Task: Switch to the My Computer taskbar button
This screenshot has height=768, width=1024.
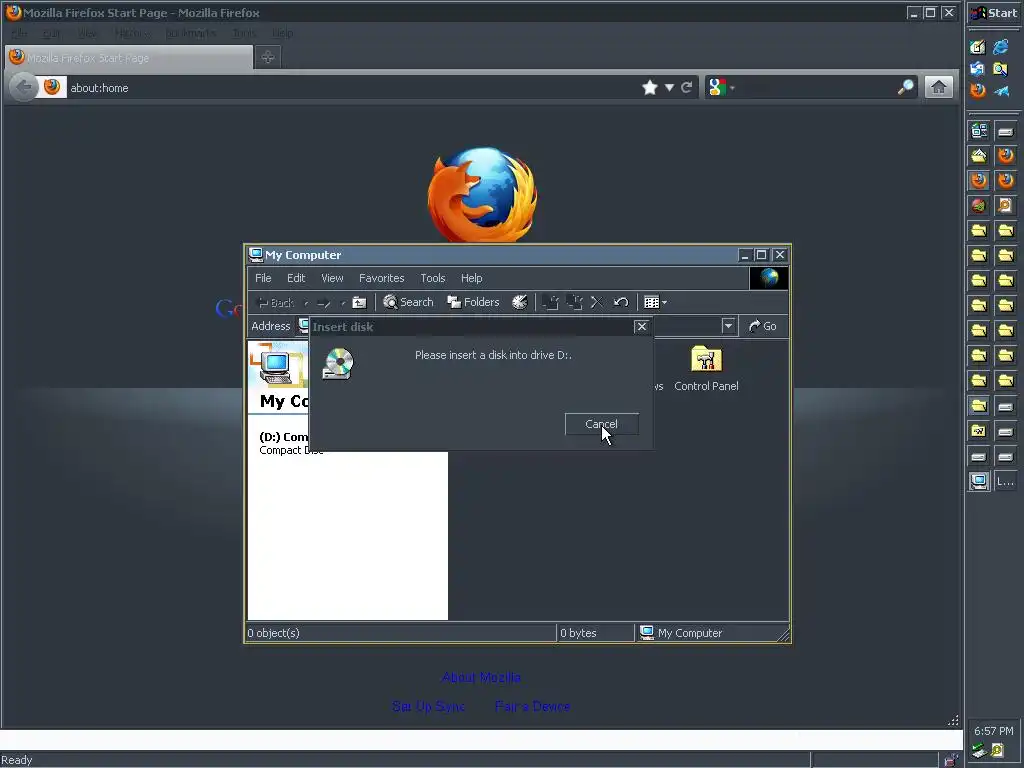Action: pyautogui.click(x=979, y=482)
